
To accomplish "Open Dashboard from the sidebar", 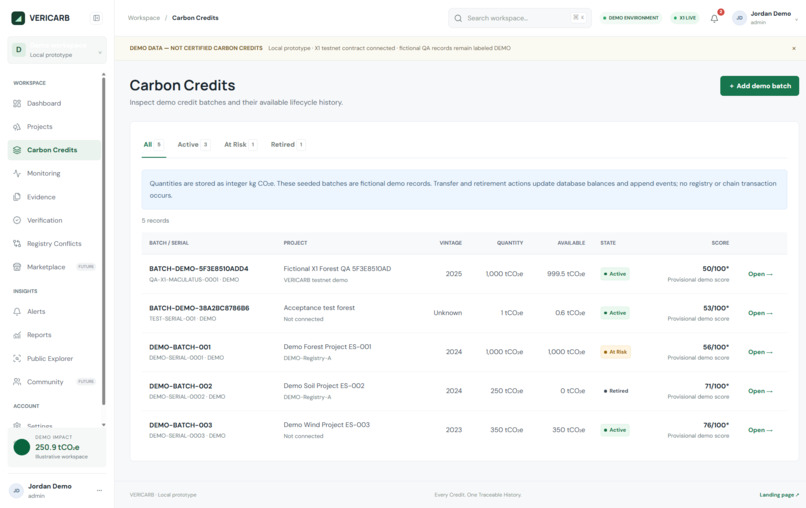I will 54,103.
